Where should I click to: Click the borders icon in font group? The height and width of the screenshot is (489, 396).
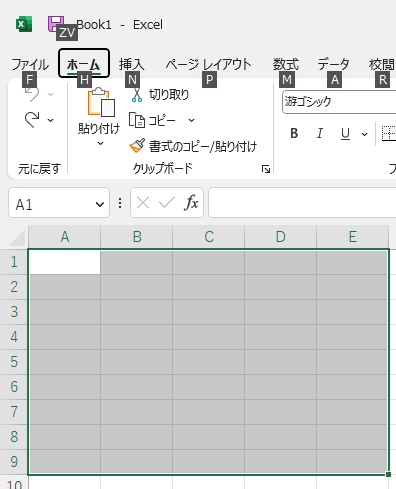[389, 133]
